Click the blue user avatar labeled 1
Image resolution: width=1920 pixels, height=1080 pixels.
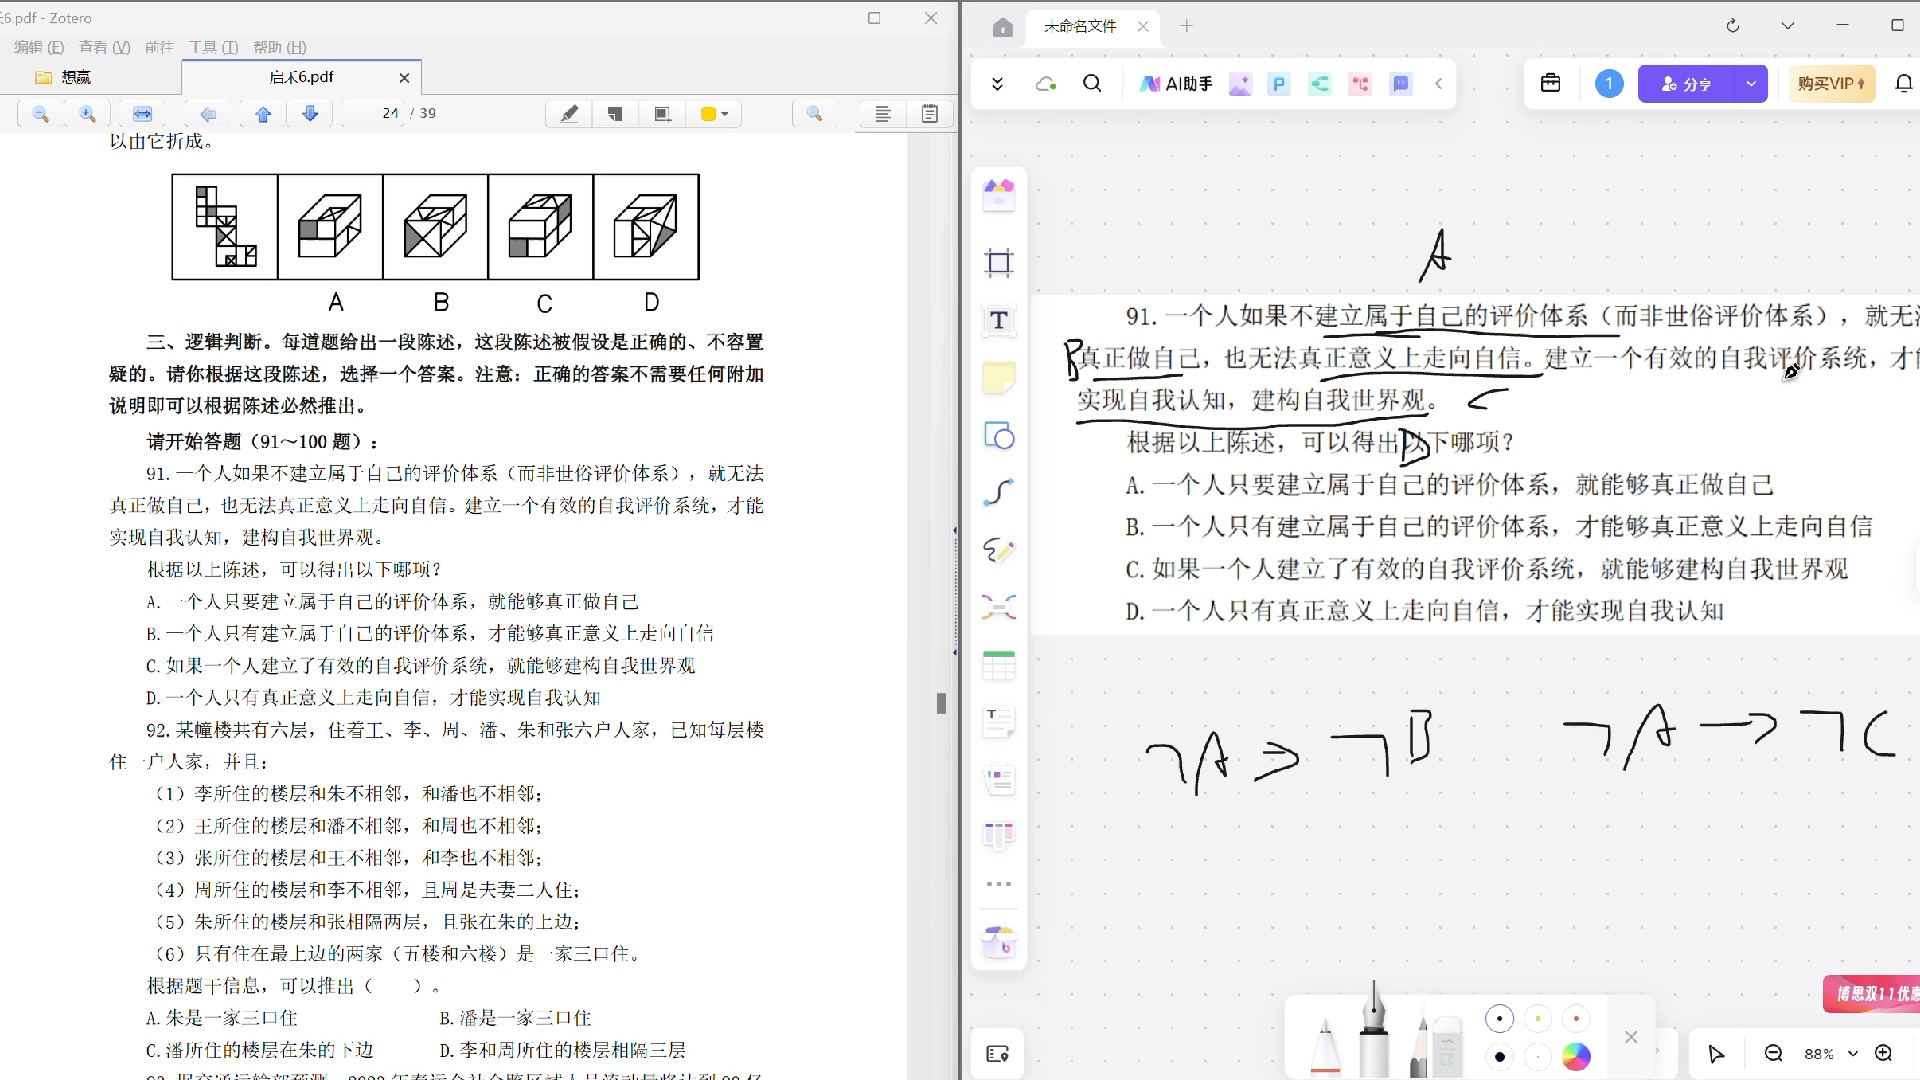click(1609, 84)
